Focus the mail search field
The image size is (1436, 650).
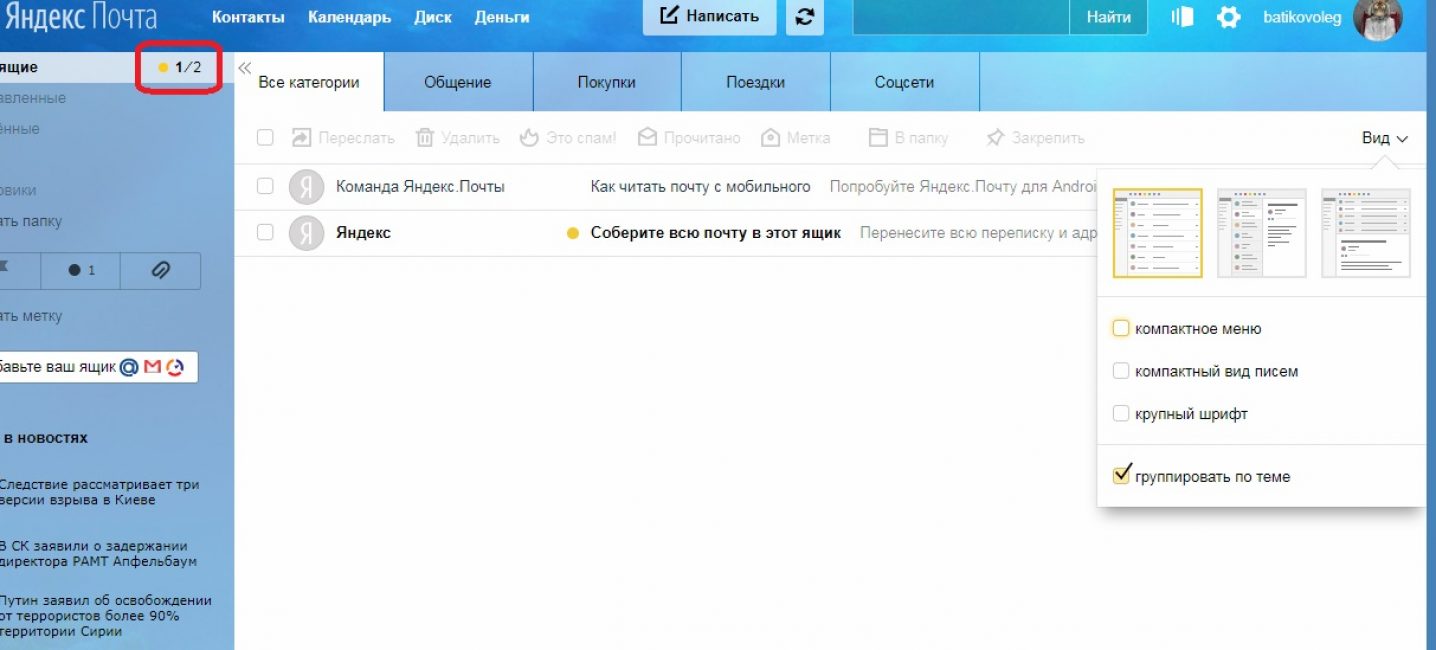(961, 17)
